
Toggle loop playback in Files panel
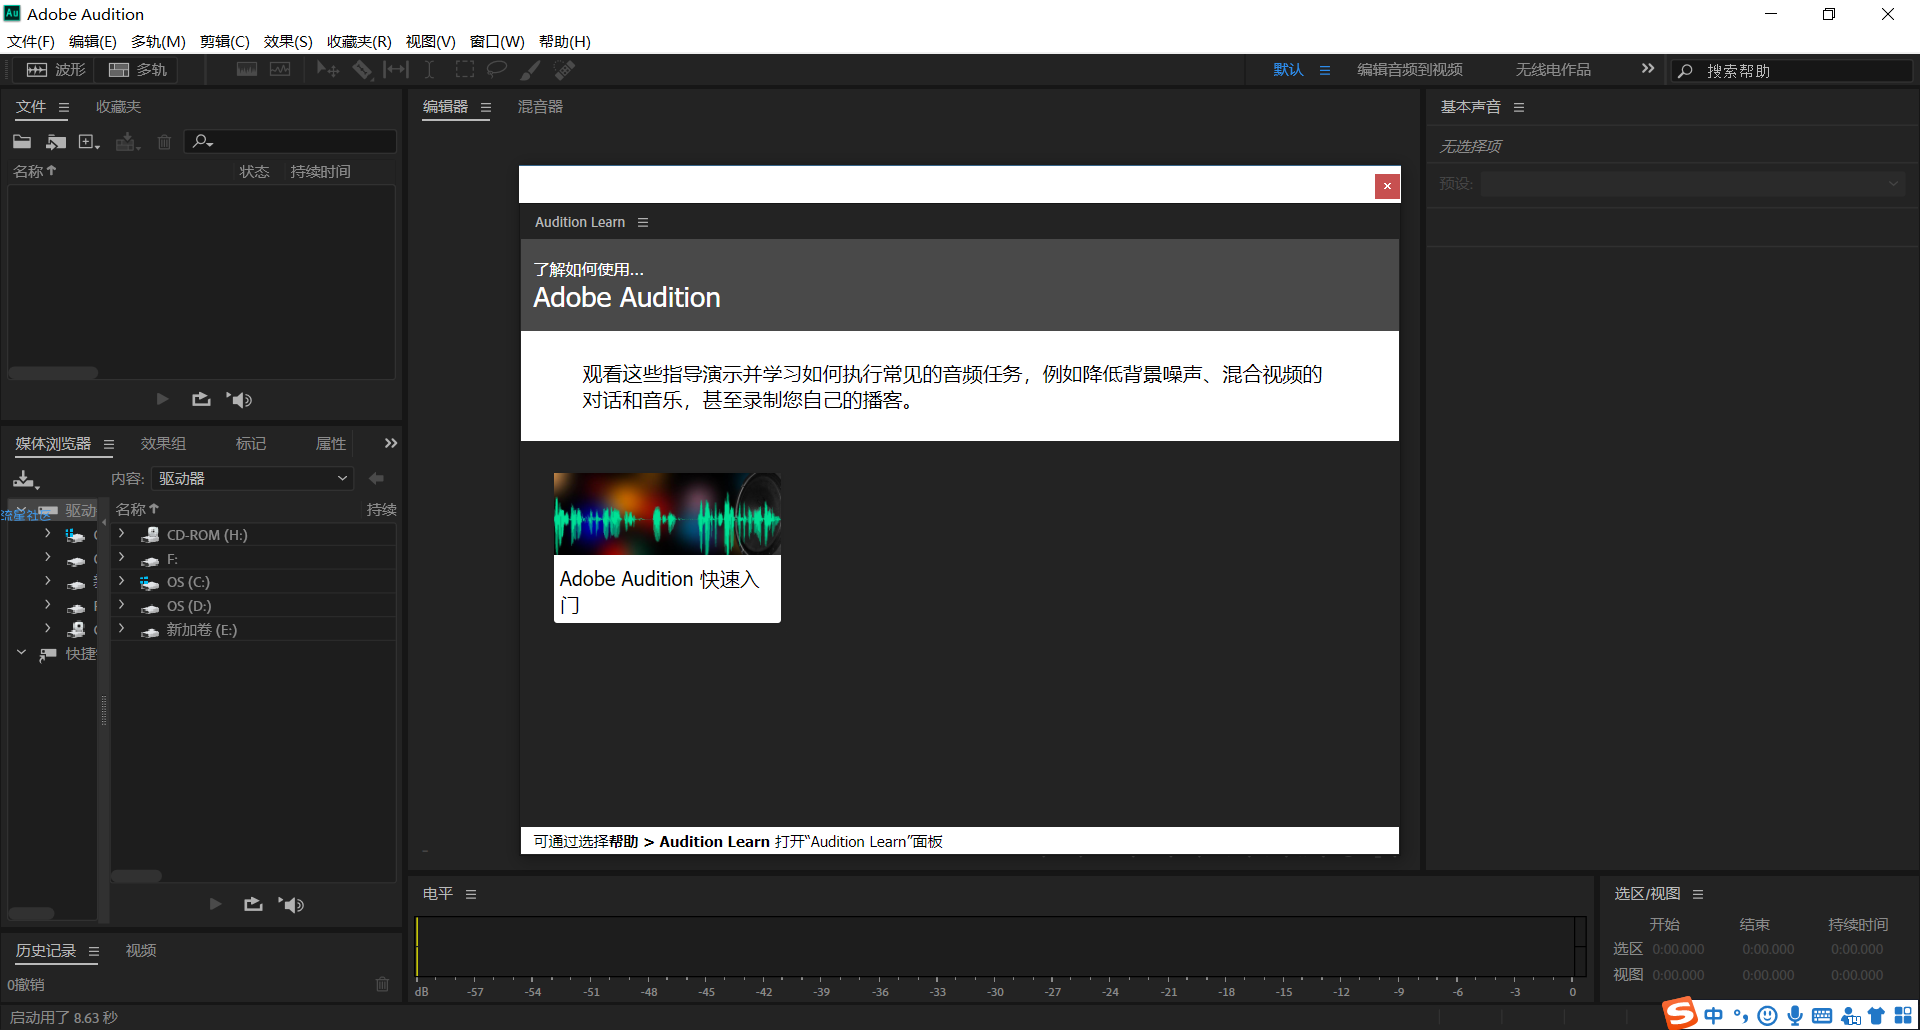coord(201,399)
